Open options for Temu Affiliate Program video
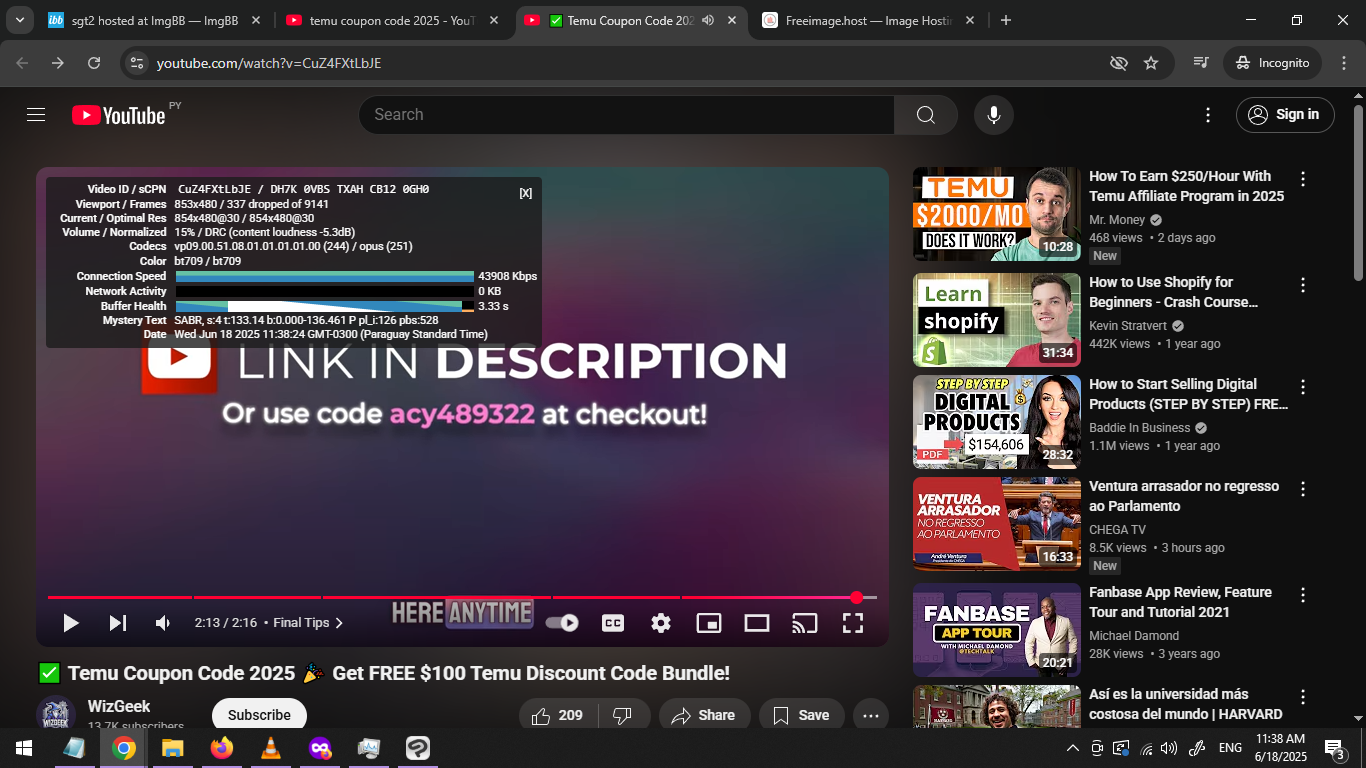 coord(1303,180)
